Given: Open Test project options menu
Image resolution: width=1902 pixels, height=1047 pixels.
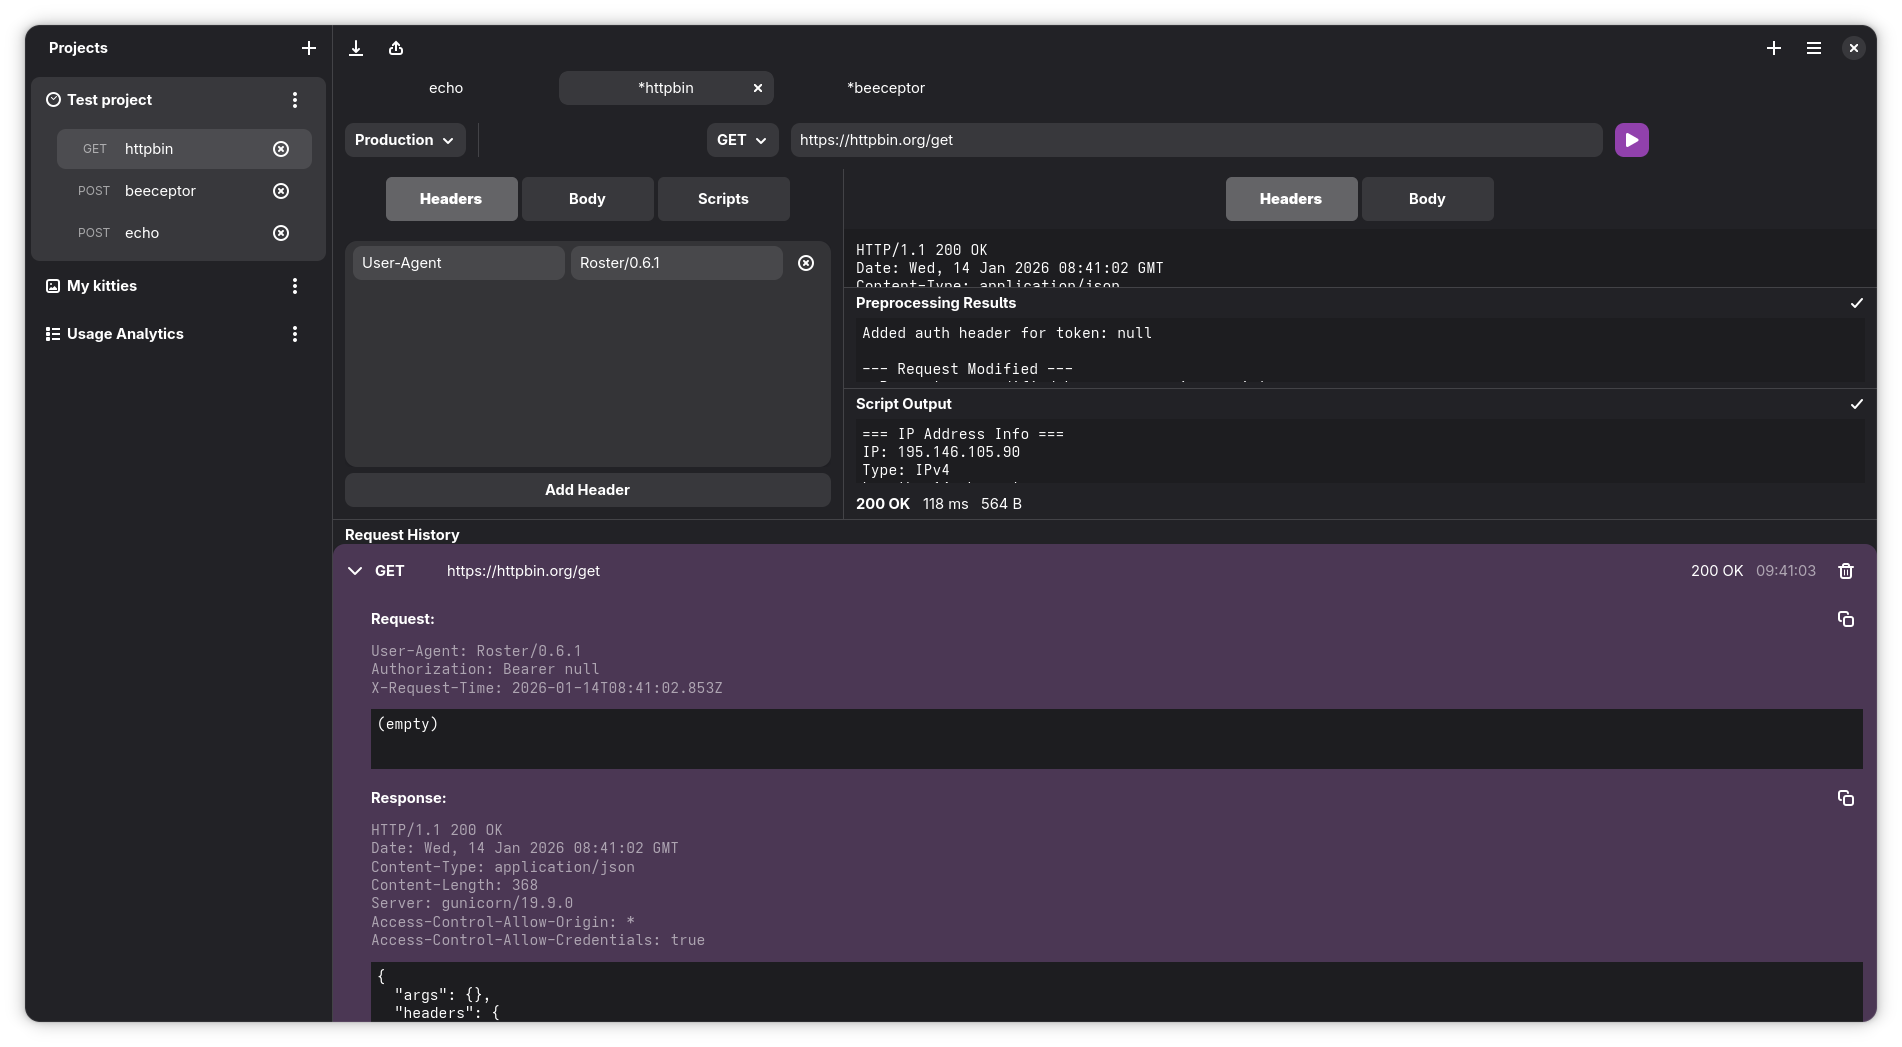Looking at the screenshot, I should [295, 100].
